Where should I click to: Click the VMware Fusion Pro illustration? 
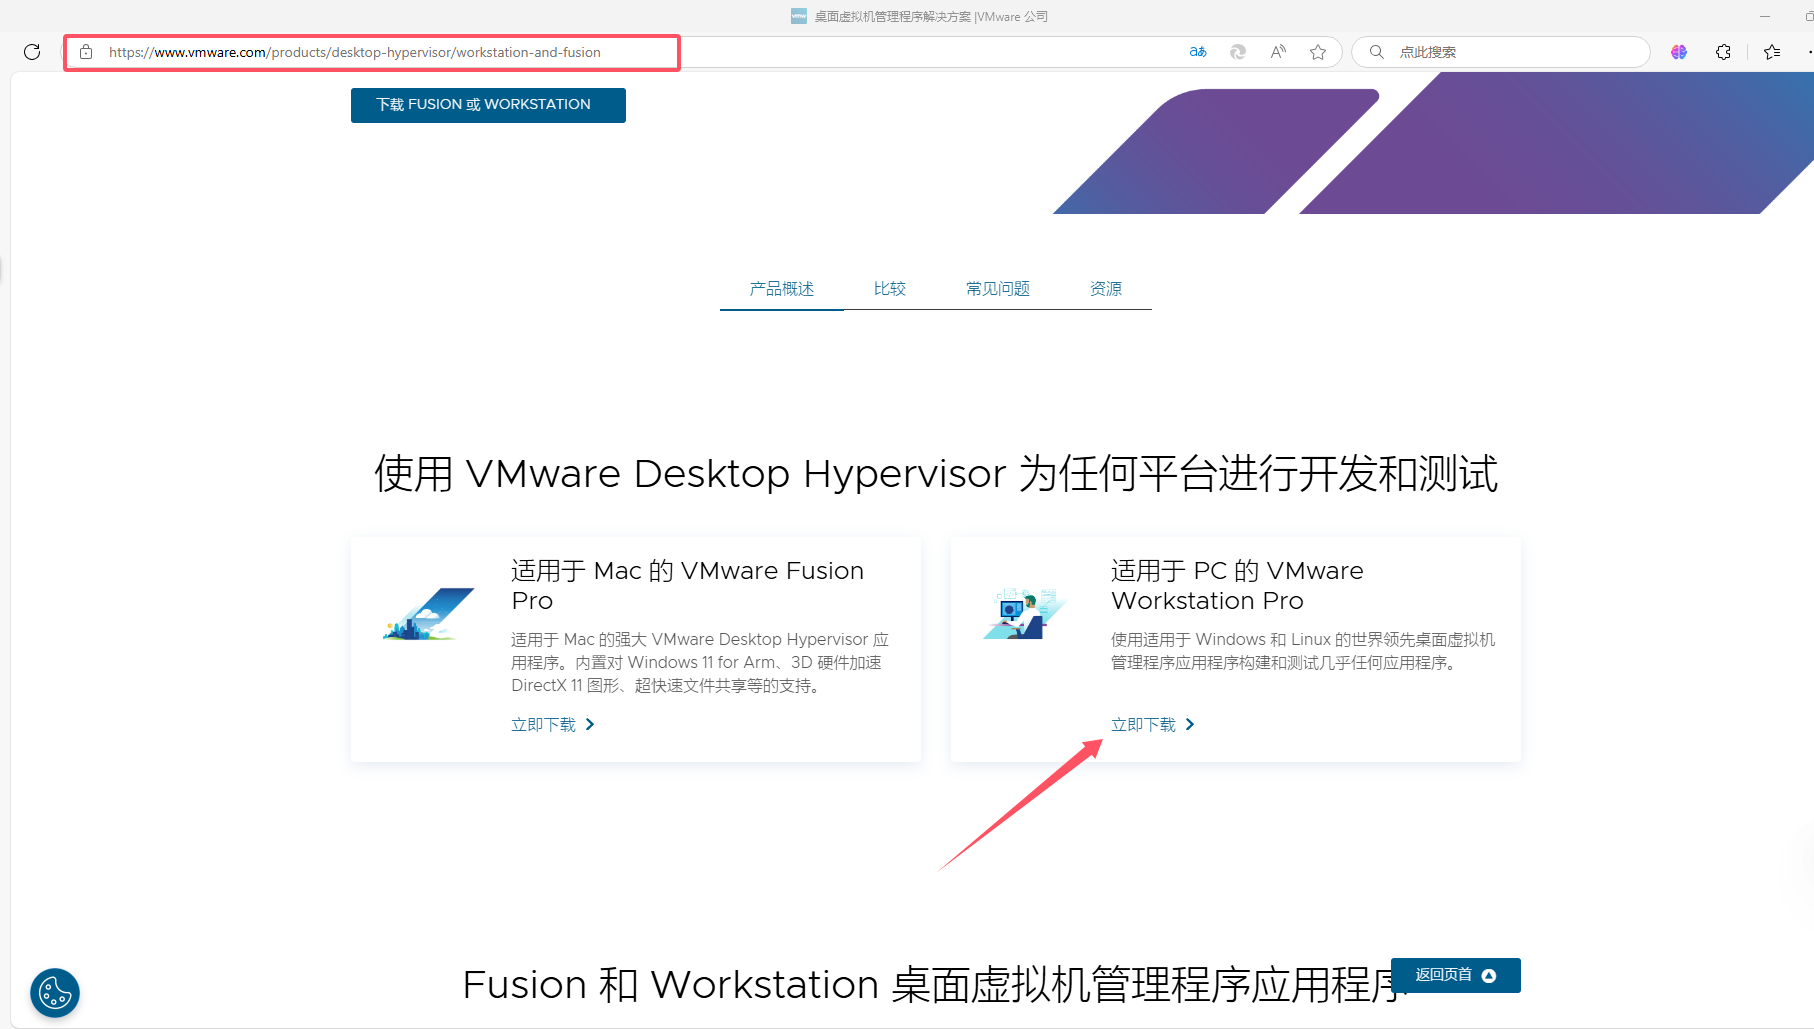(428, 614)
